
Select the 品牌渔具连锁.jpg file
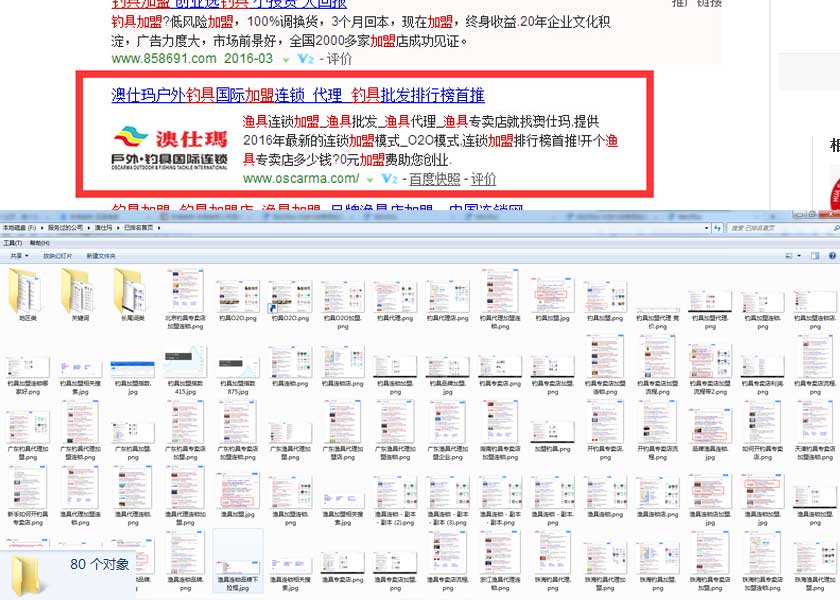[710, 435]
